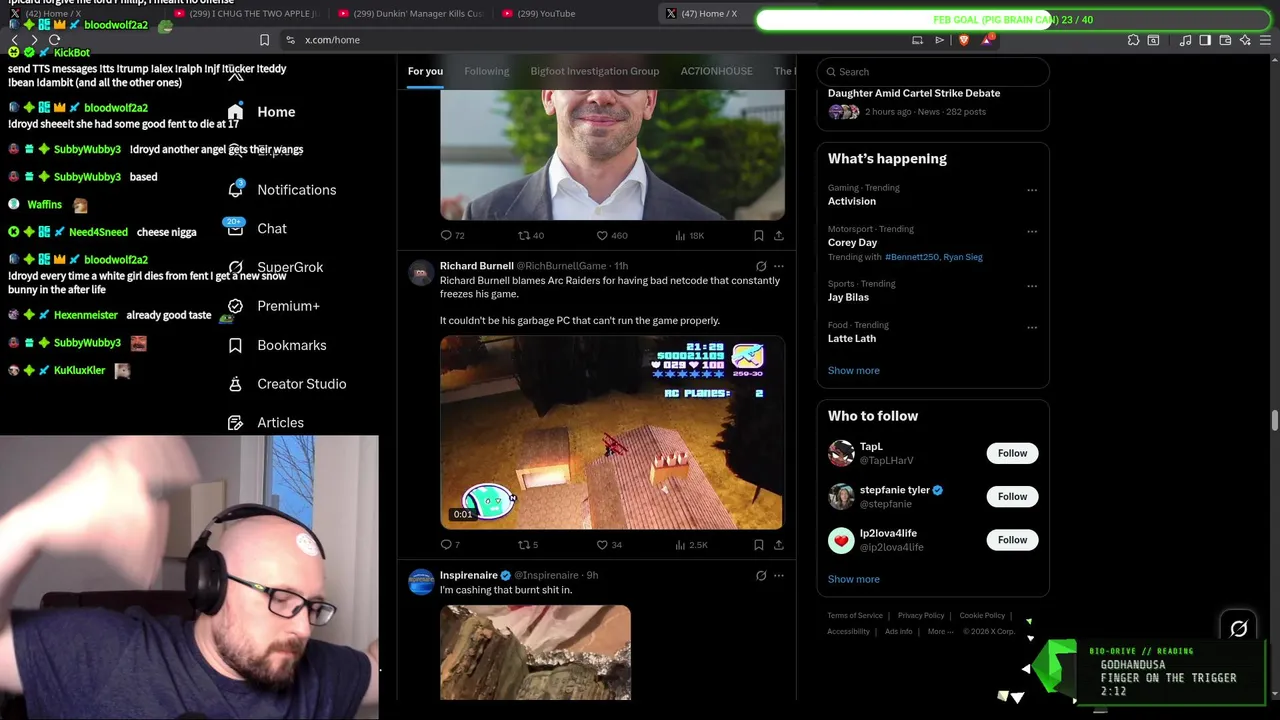Open more options on Inspirenaire post
This screenshot has width=1280, height=720.
tap(779, 576)
